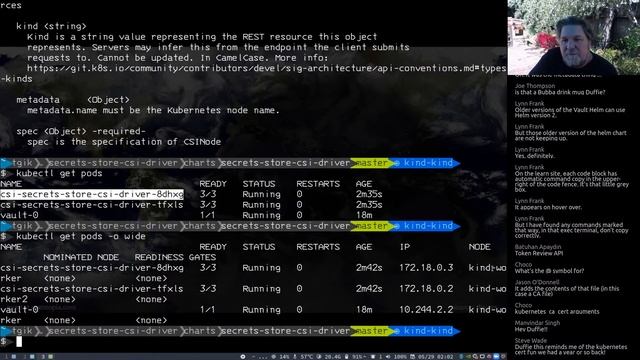Click the 'kind <string>' field heading
Viewport: 640px width, 360px height.
point(51,26)
